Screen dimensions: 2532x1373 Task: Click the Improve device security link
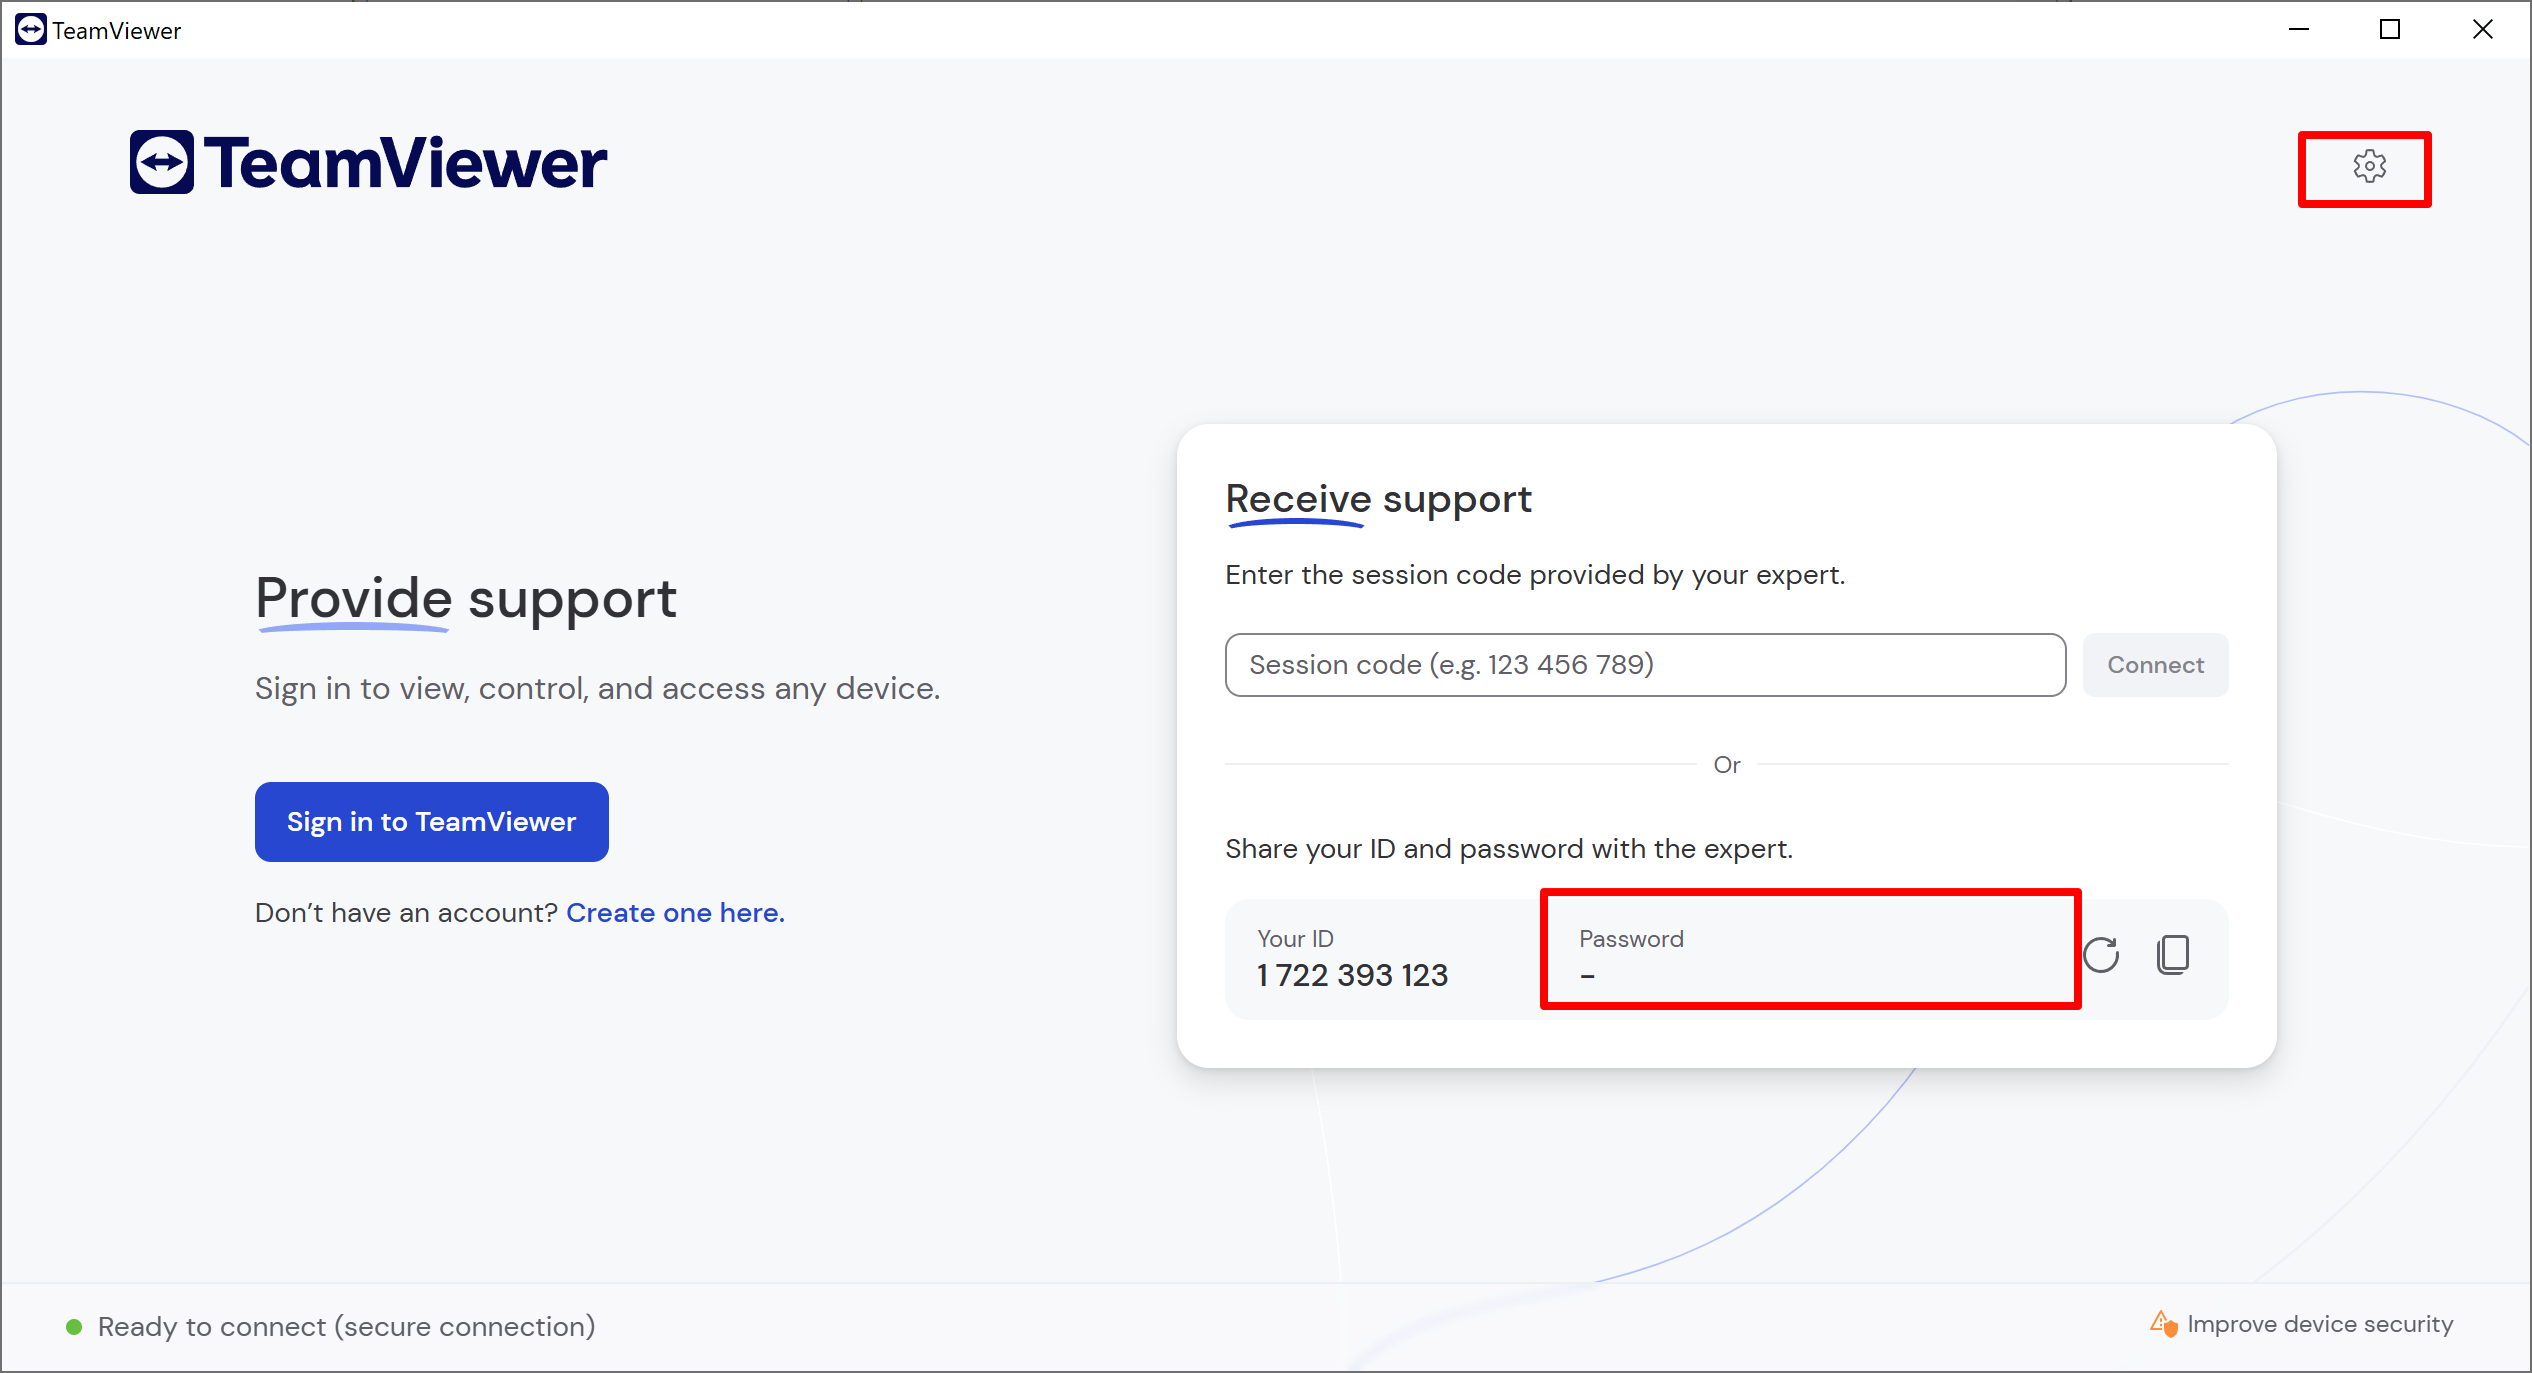[x=2319, y=1324]
